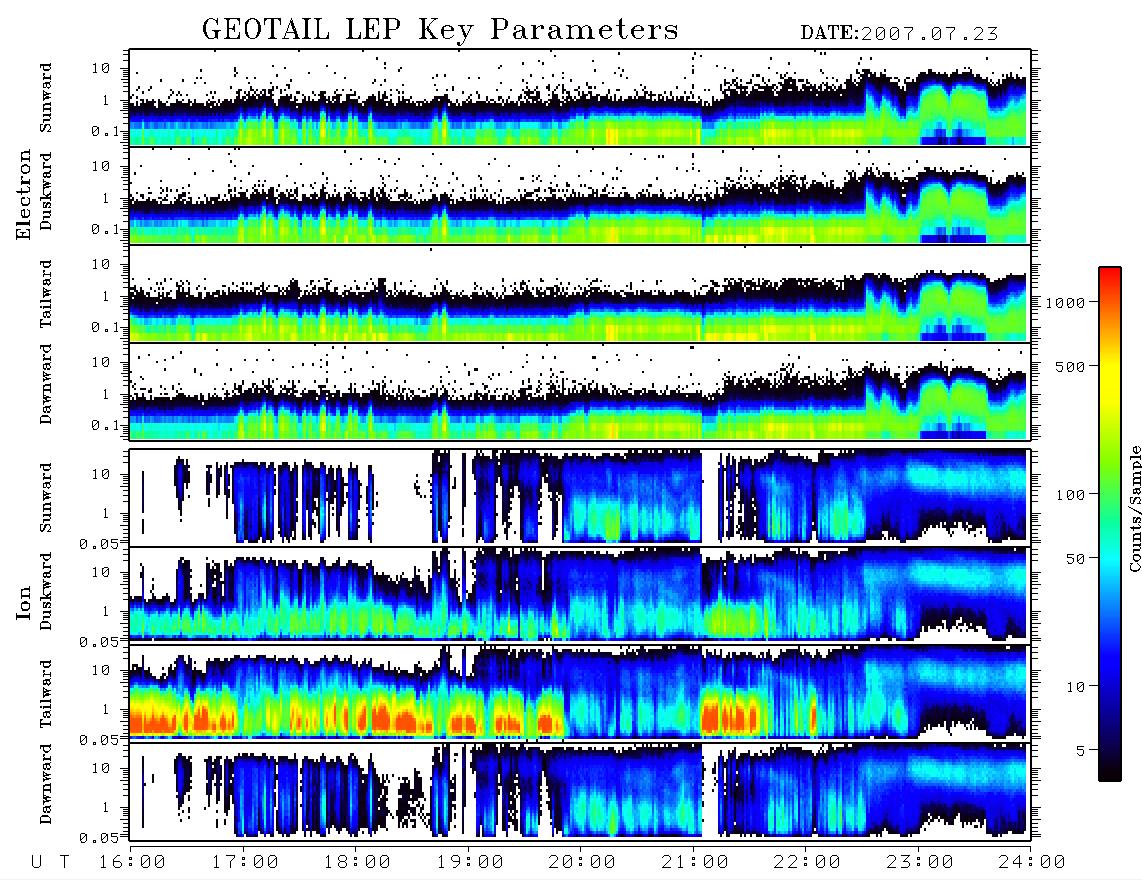Click the Electron Dawnward spectrogram panel

(580, 392)
